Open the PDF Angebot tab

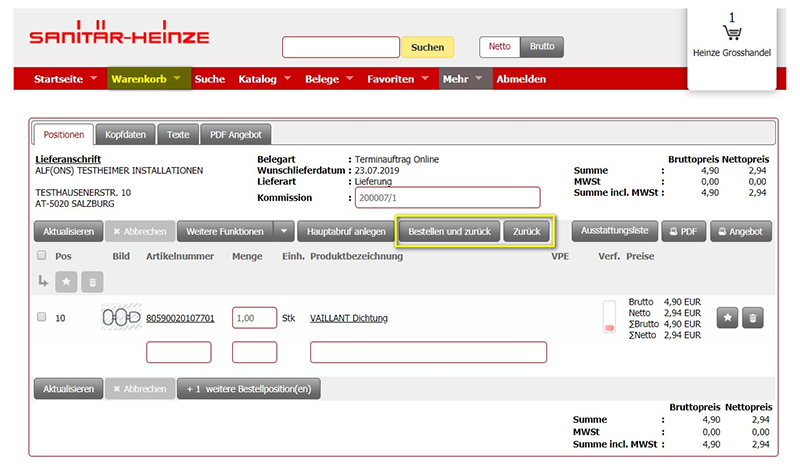236,134
